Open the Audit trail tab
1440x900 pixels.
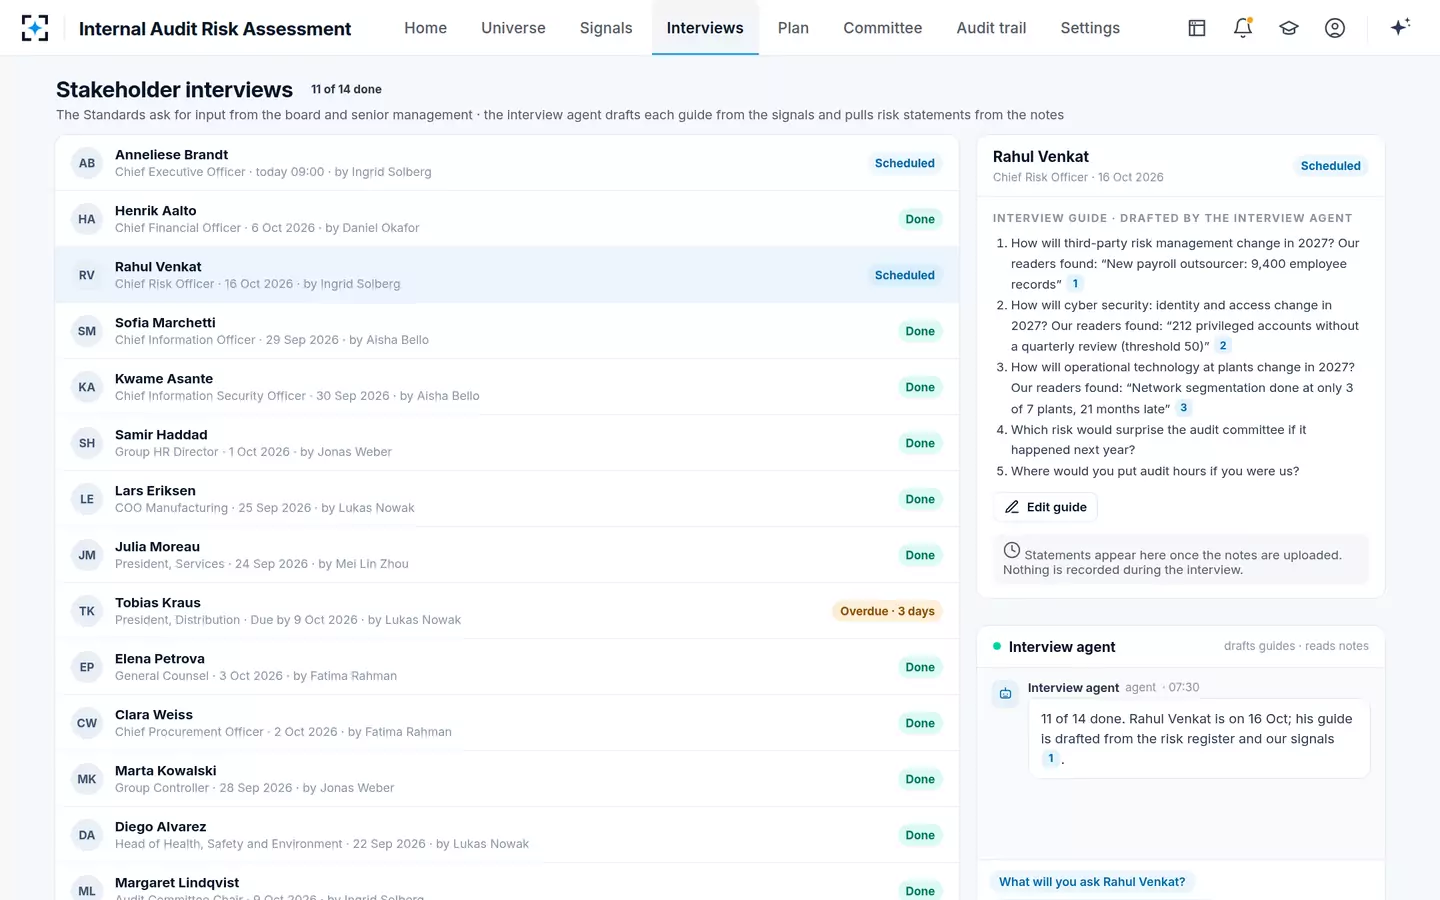tap(991, 28)
